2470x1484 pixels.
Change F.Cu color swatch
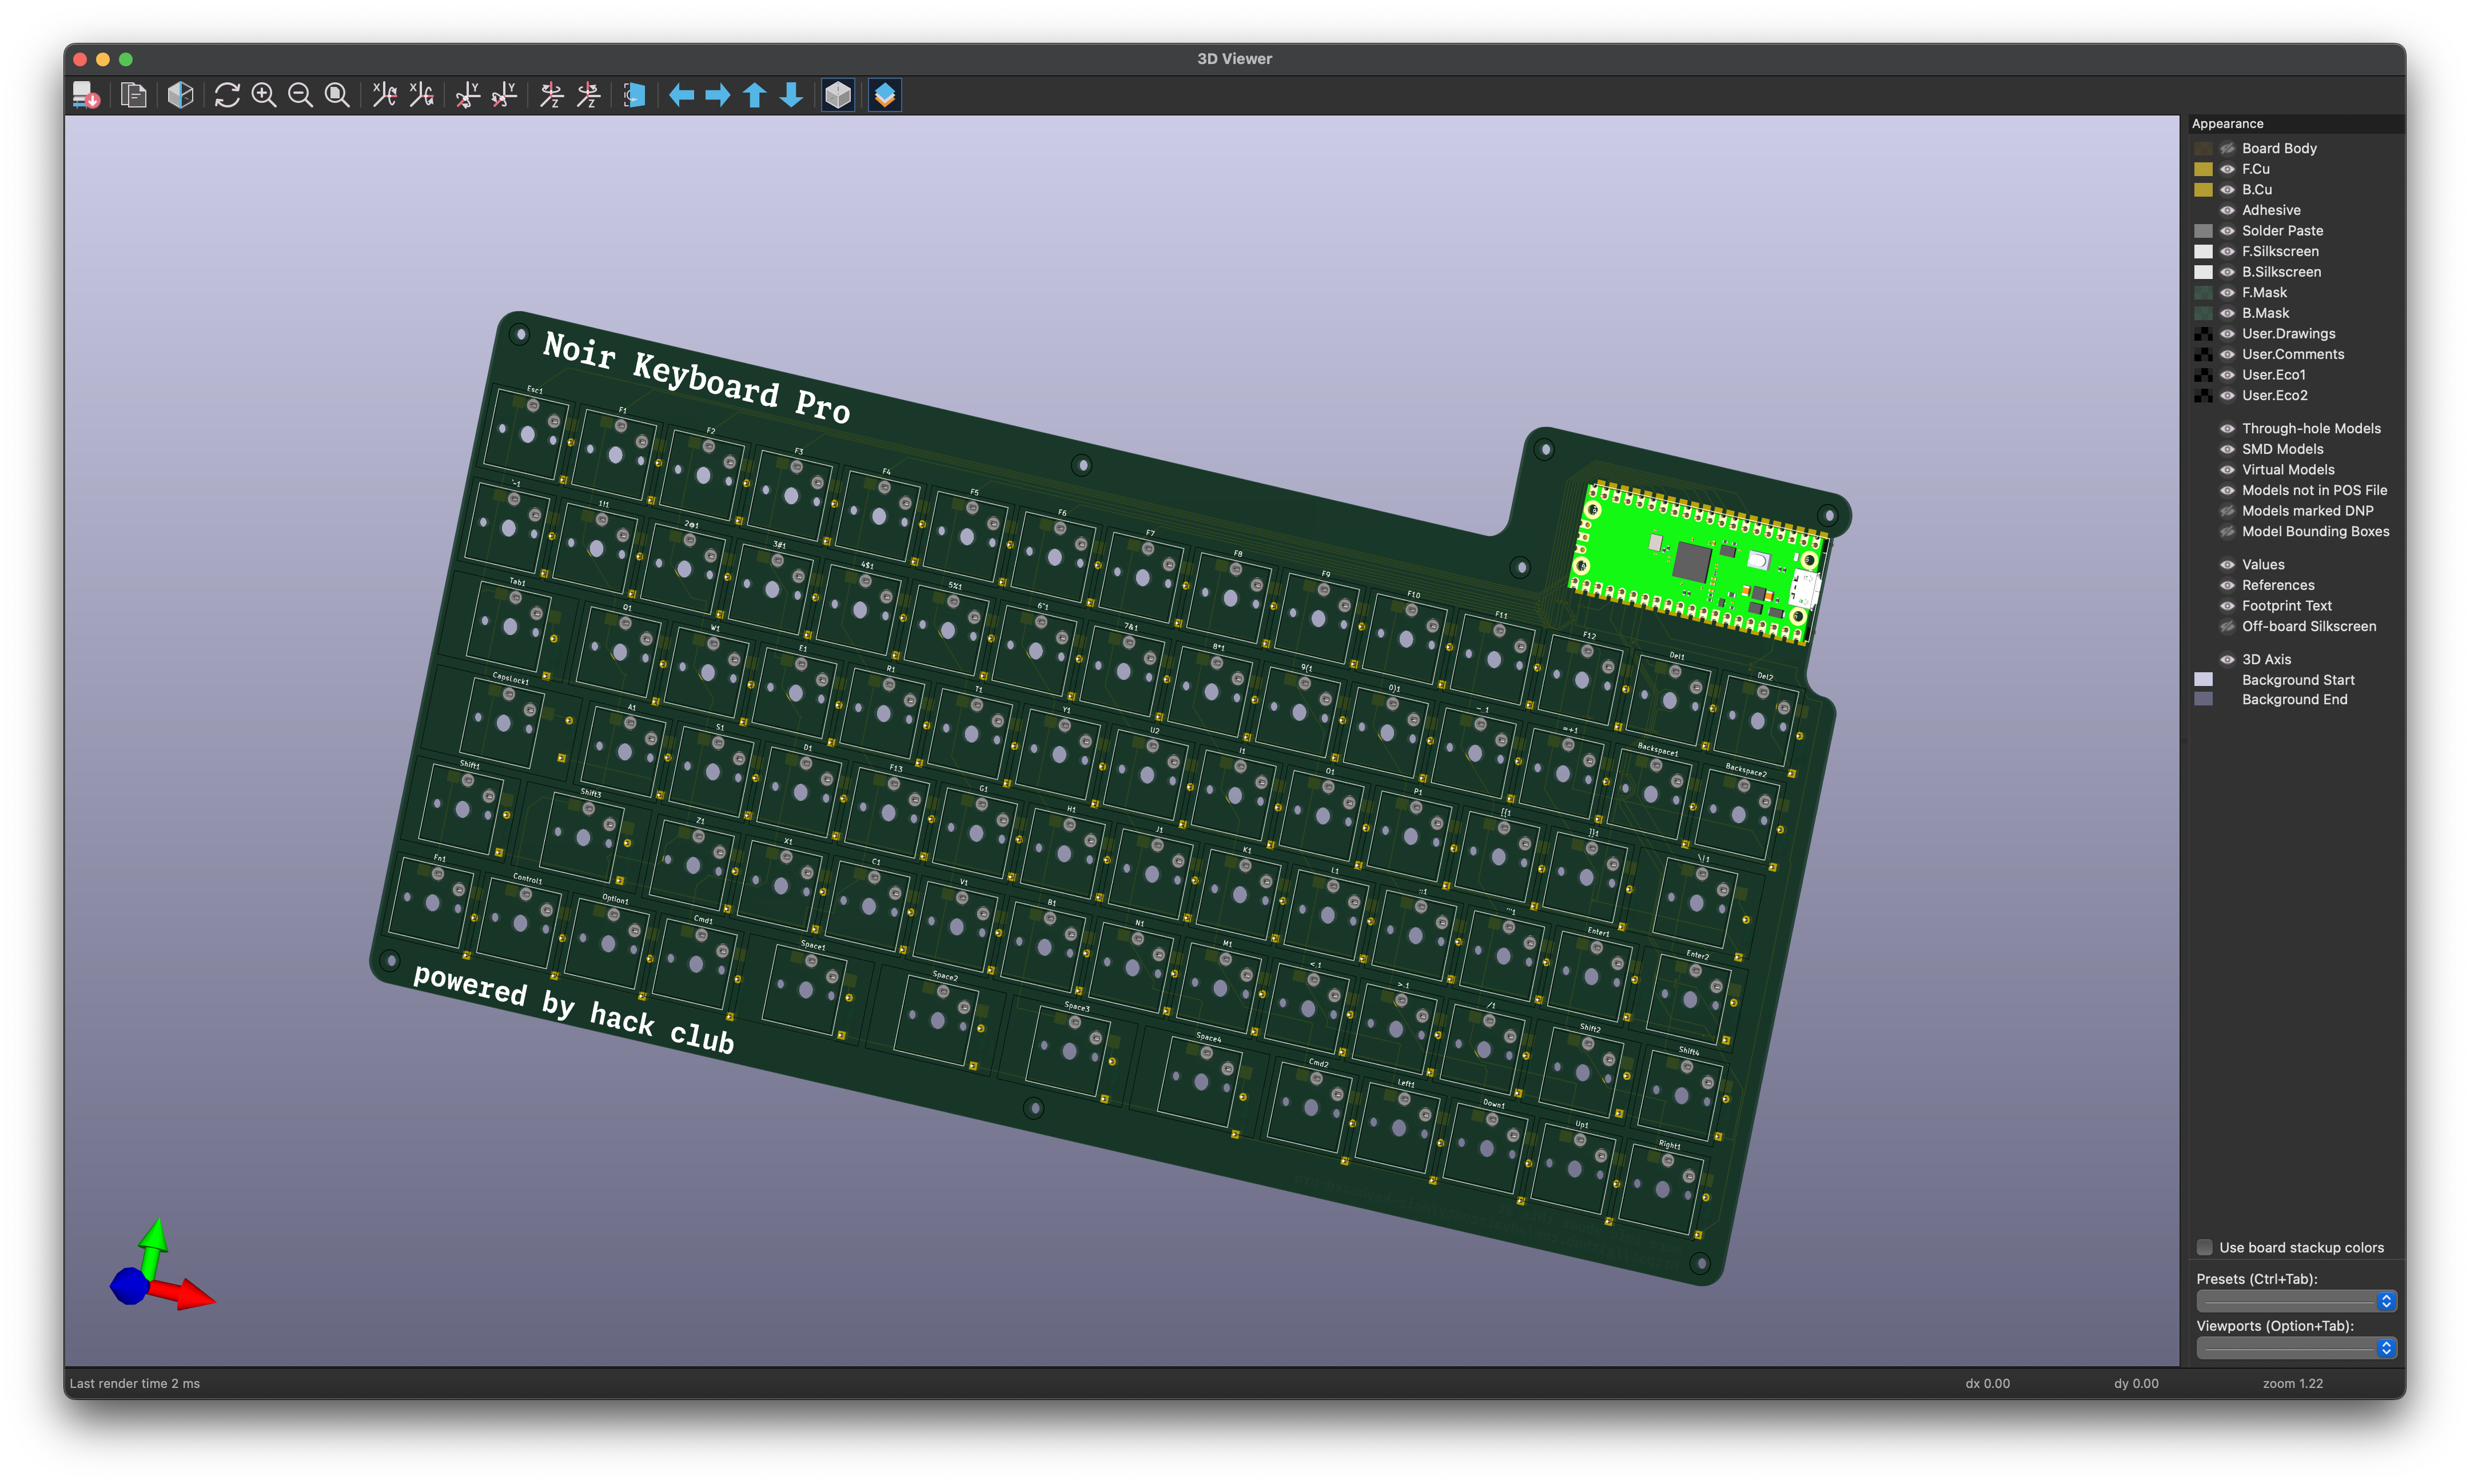coord(2203,169)
